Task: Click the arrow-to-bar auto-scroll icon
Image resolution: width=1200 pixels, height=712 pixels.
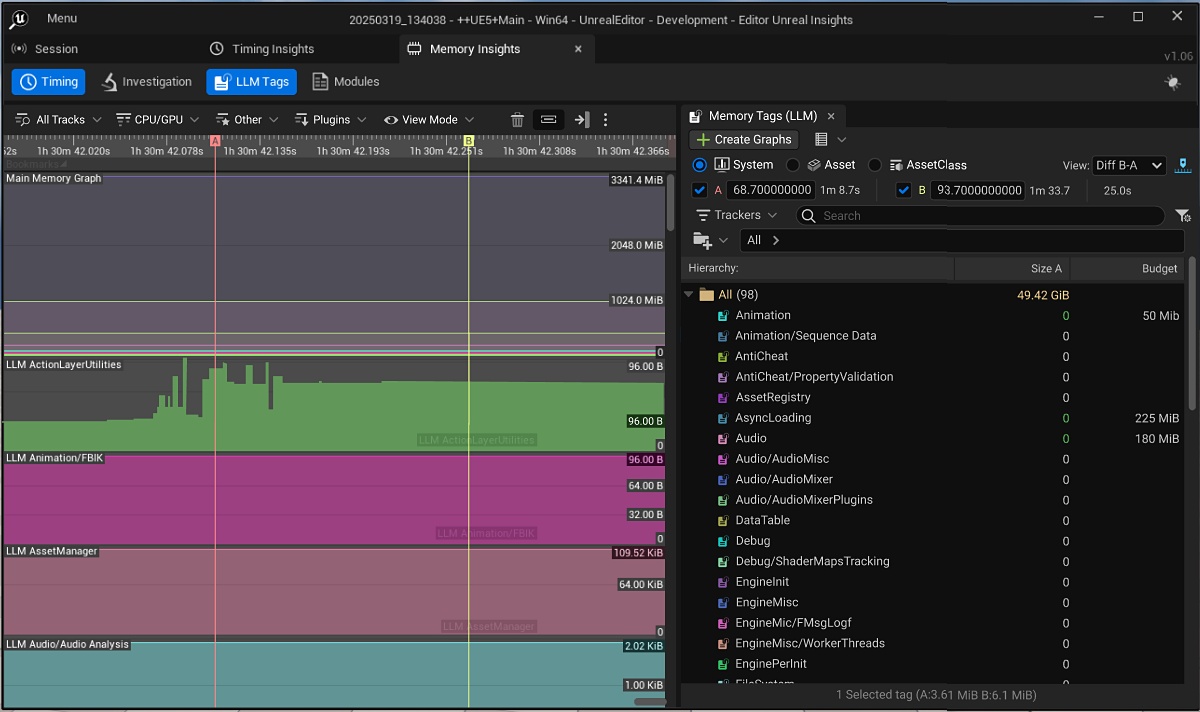Action: click(x=582, y=120)
